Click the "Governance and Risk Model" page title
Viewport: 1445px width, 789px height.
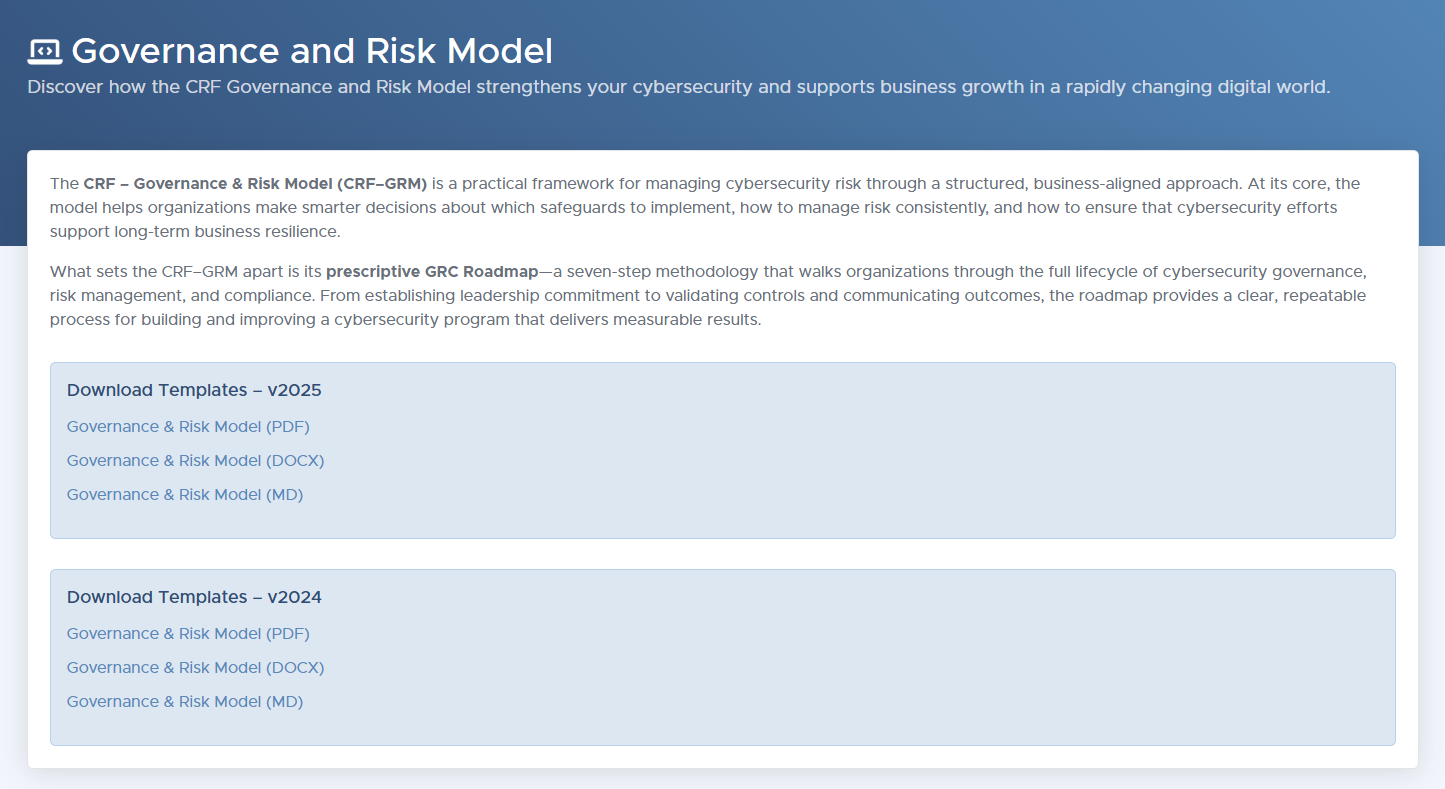(312, 50)
